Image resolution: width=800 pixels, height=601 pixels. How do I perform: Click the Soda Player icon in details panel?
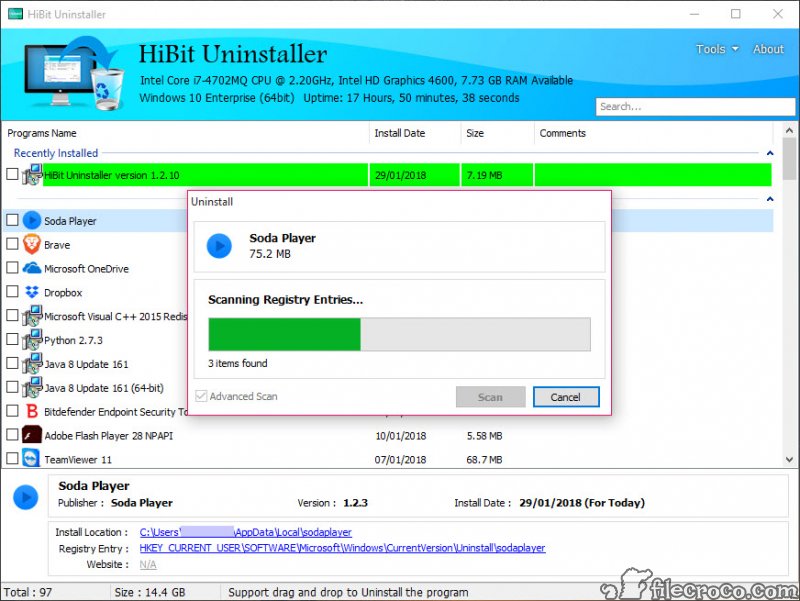(26, 497)
